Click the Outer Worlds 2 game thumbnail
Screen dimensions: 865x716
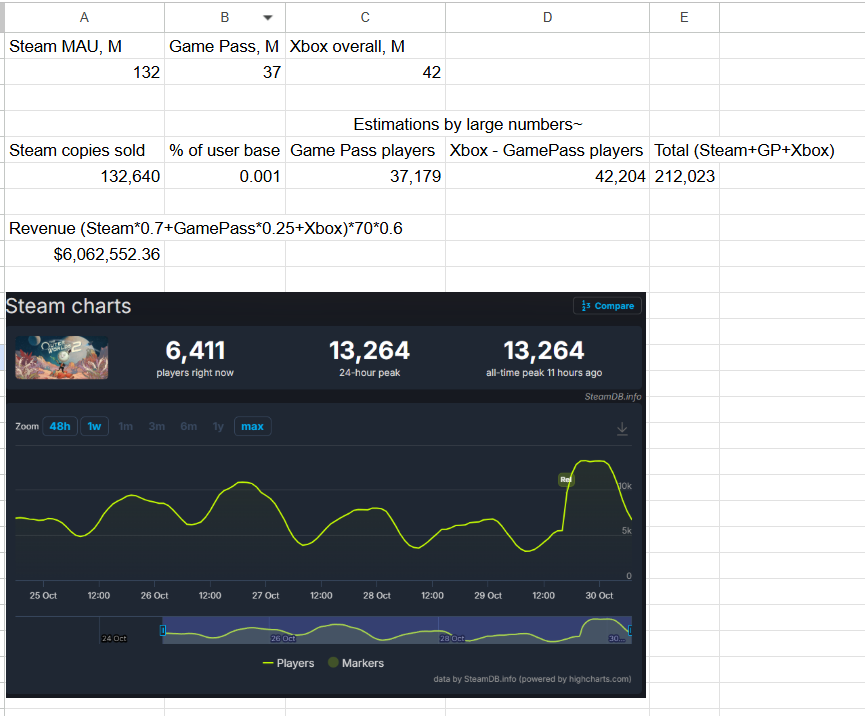click(61, 357)
